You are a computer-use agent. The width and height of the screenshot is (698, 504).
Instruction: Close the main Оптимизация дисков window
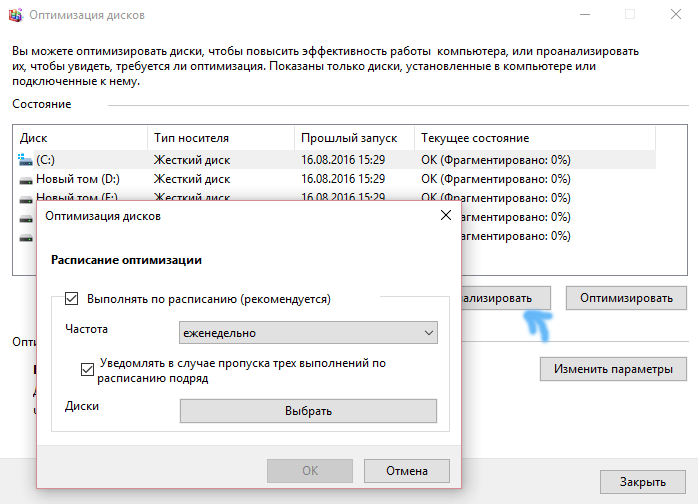676,15
